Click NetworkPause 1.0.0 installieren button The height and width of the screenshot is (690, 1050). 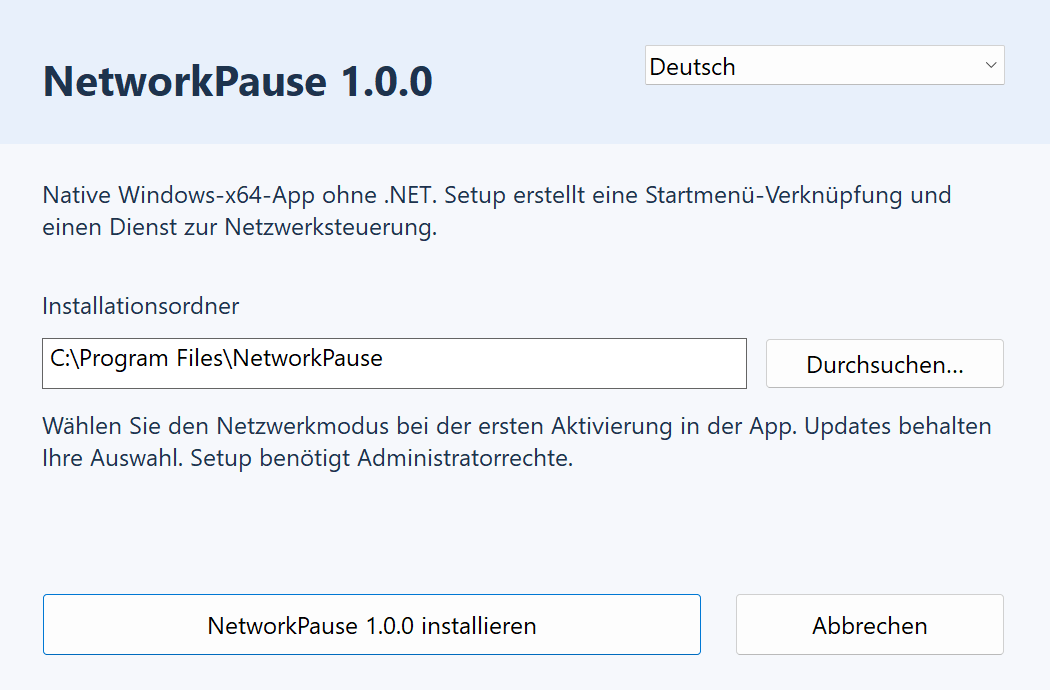372,624
